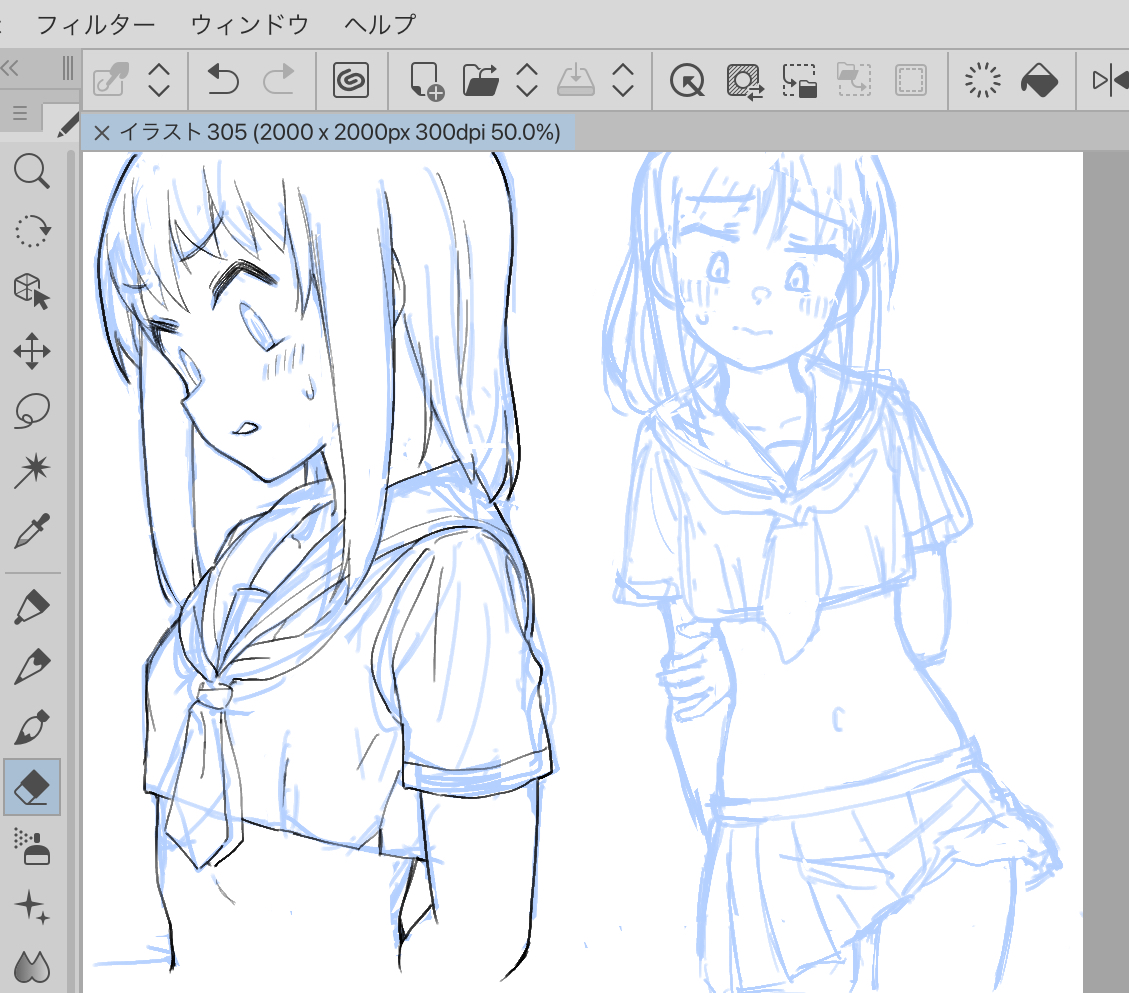Click the clear layer pen icon
Screen dimensions: 1129x993
pyautogui.click(x=111, y=80)
